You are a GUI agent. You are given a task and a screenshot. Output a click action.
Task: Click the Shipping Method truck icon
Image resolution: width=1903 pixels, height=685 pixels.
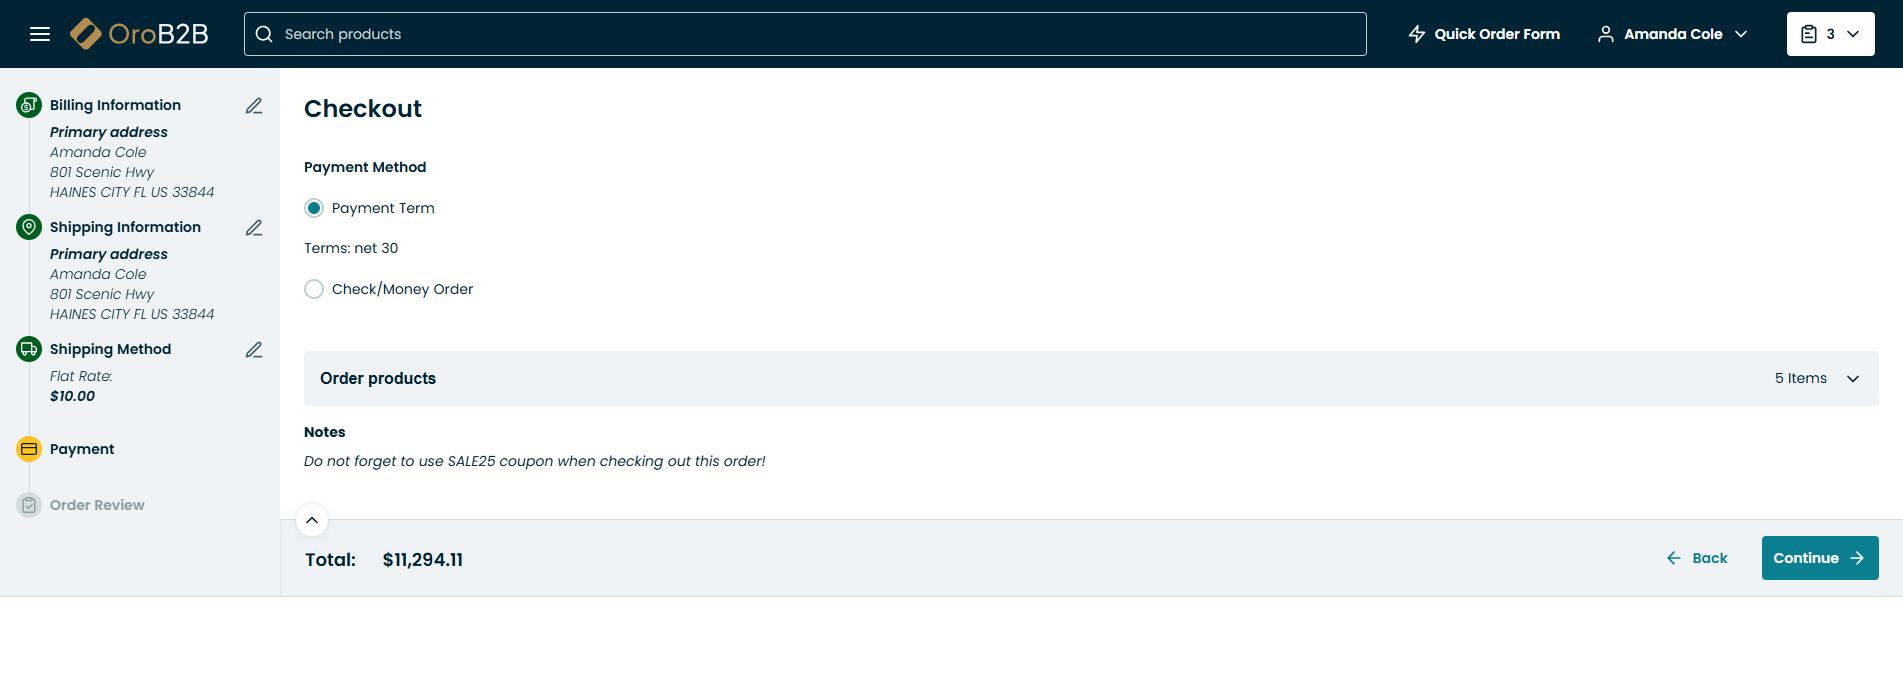pos(29,349)
